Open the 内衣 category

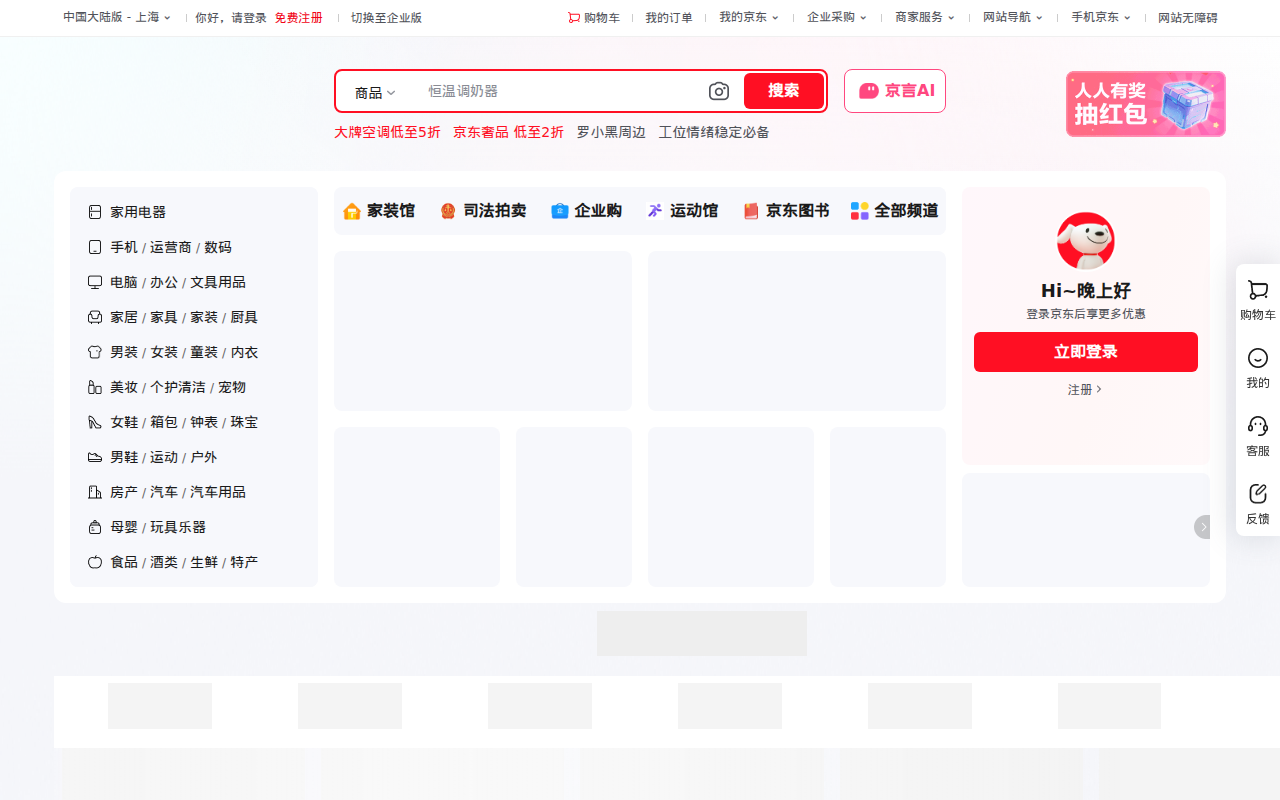(244, 352)
